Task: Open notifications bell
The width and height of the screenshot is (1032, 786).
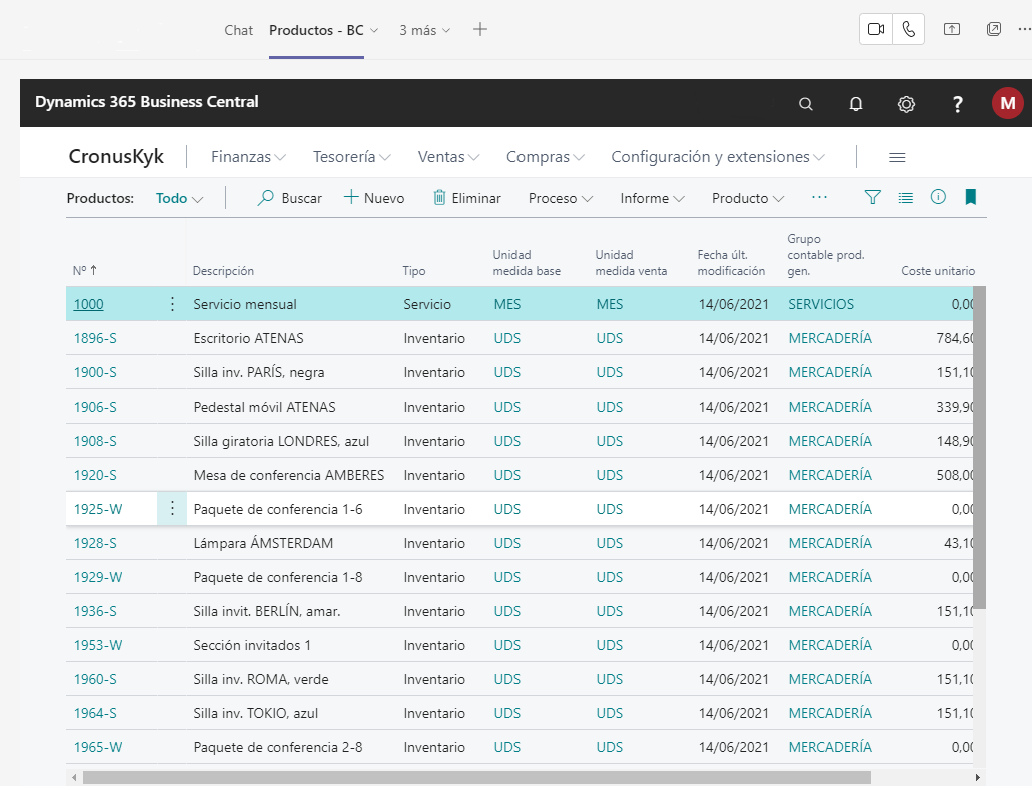Action: coord(856,104)
